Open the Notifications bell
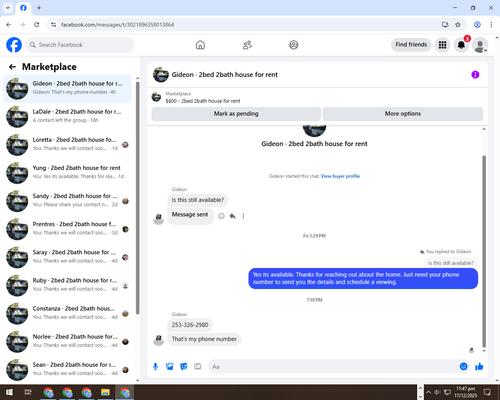This screenshot has height=400, width=500. (x=461, y=45)
